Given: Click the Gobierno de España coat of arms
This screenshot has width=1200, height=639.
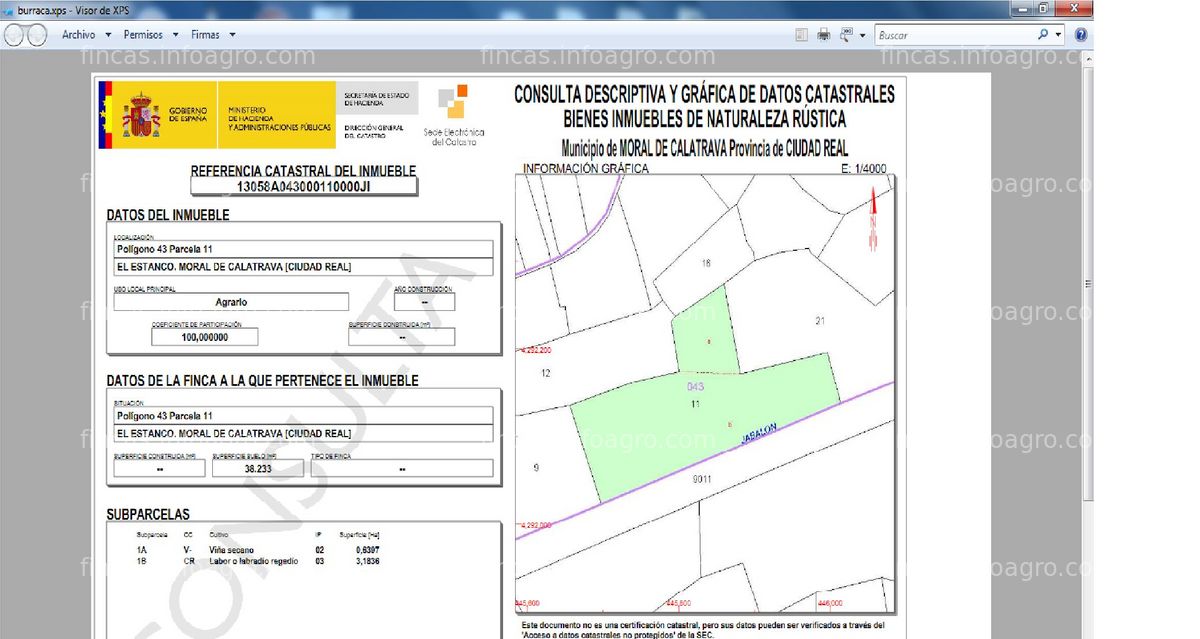Looking at the screenshot, I should (141, 116).
